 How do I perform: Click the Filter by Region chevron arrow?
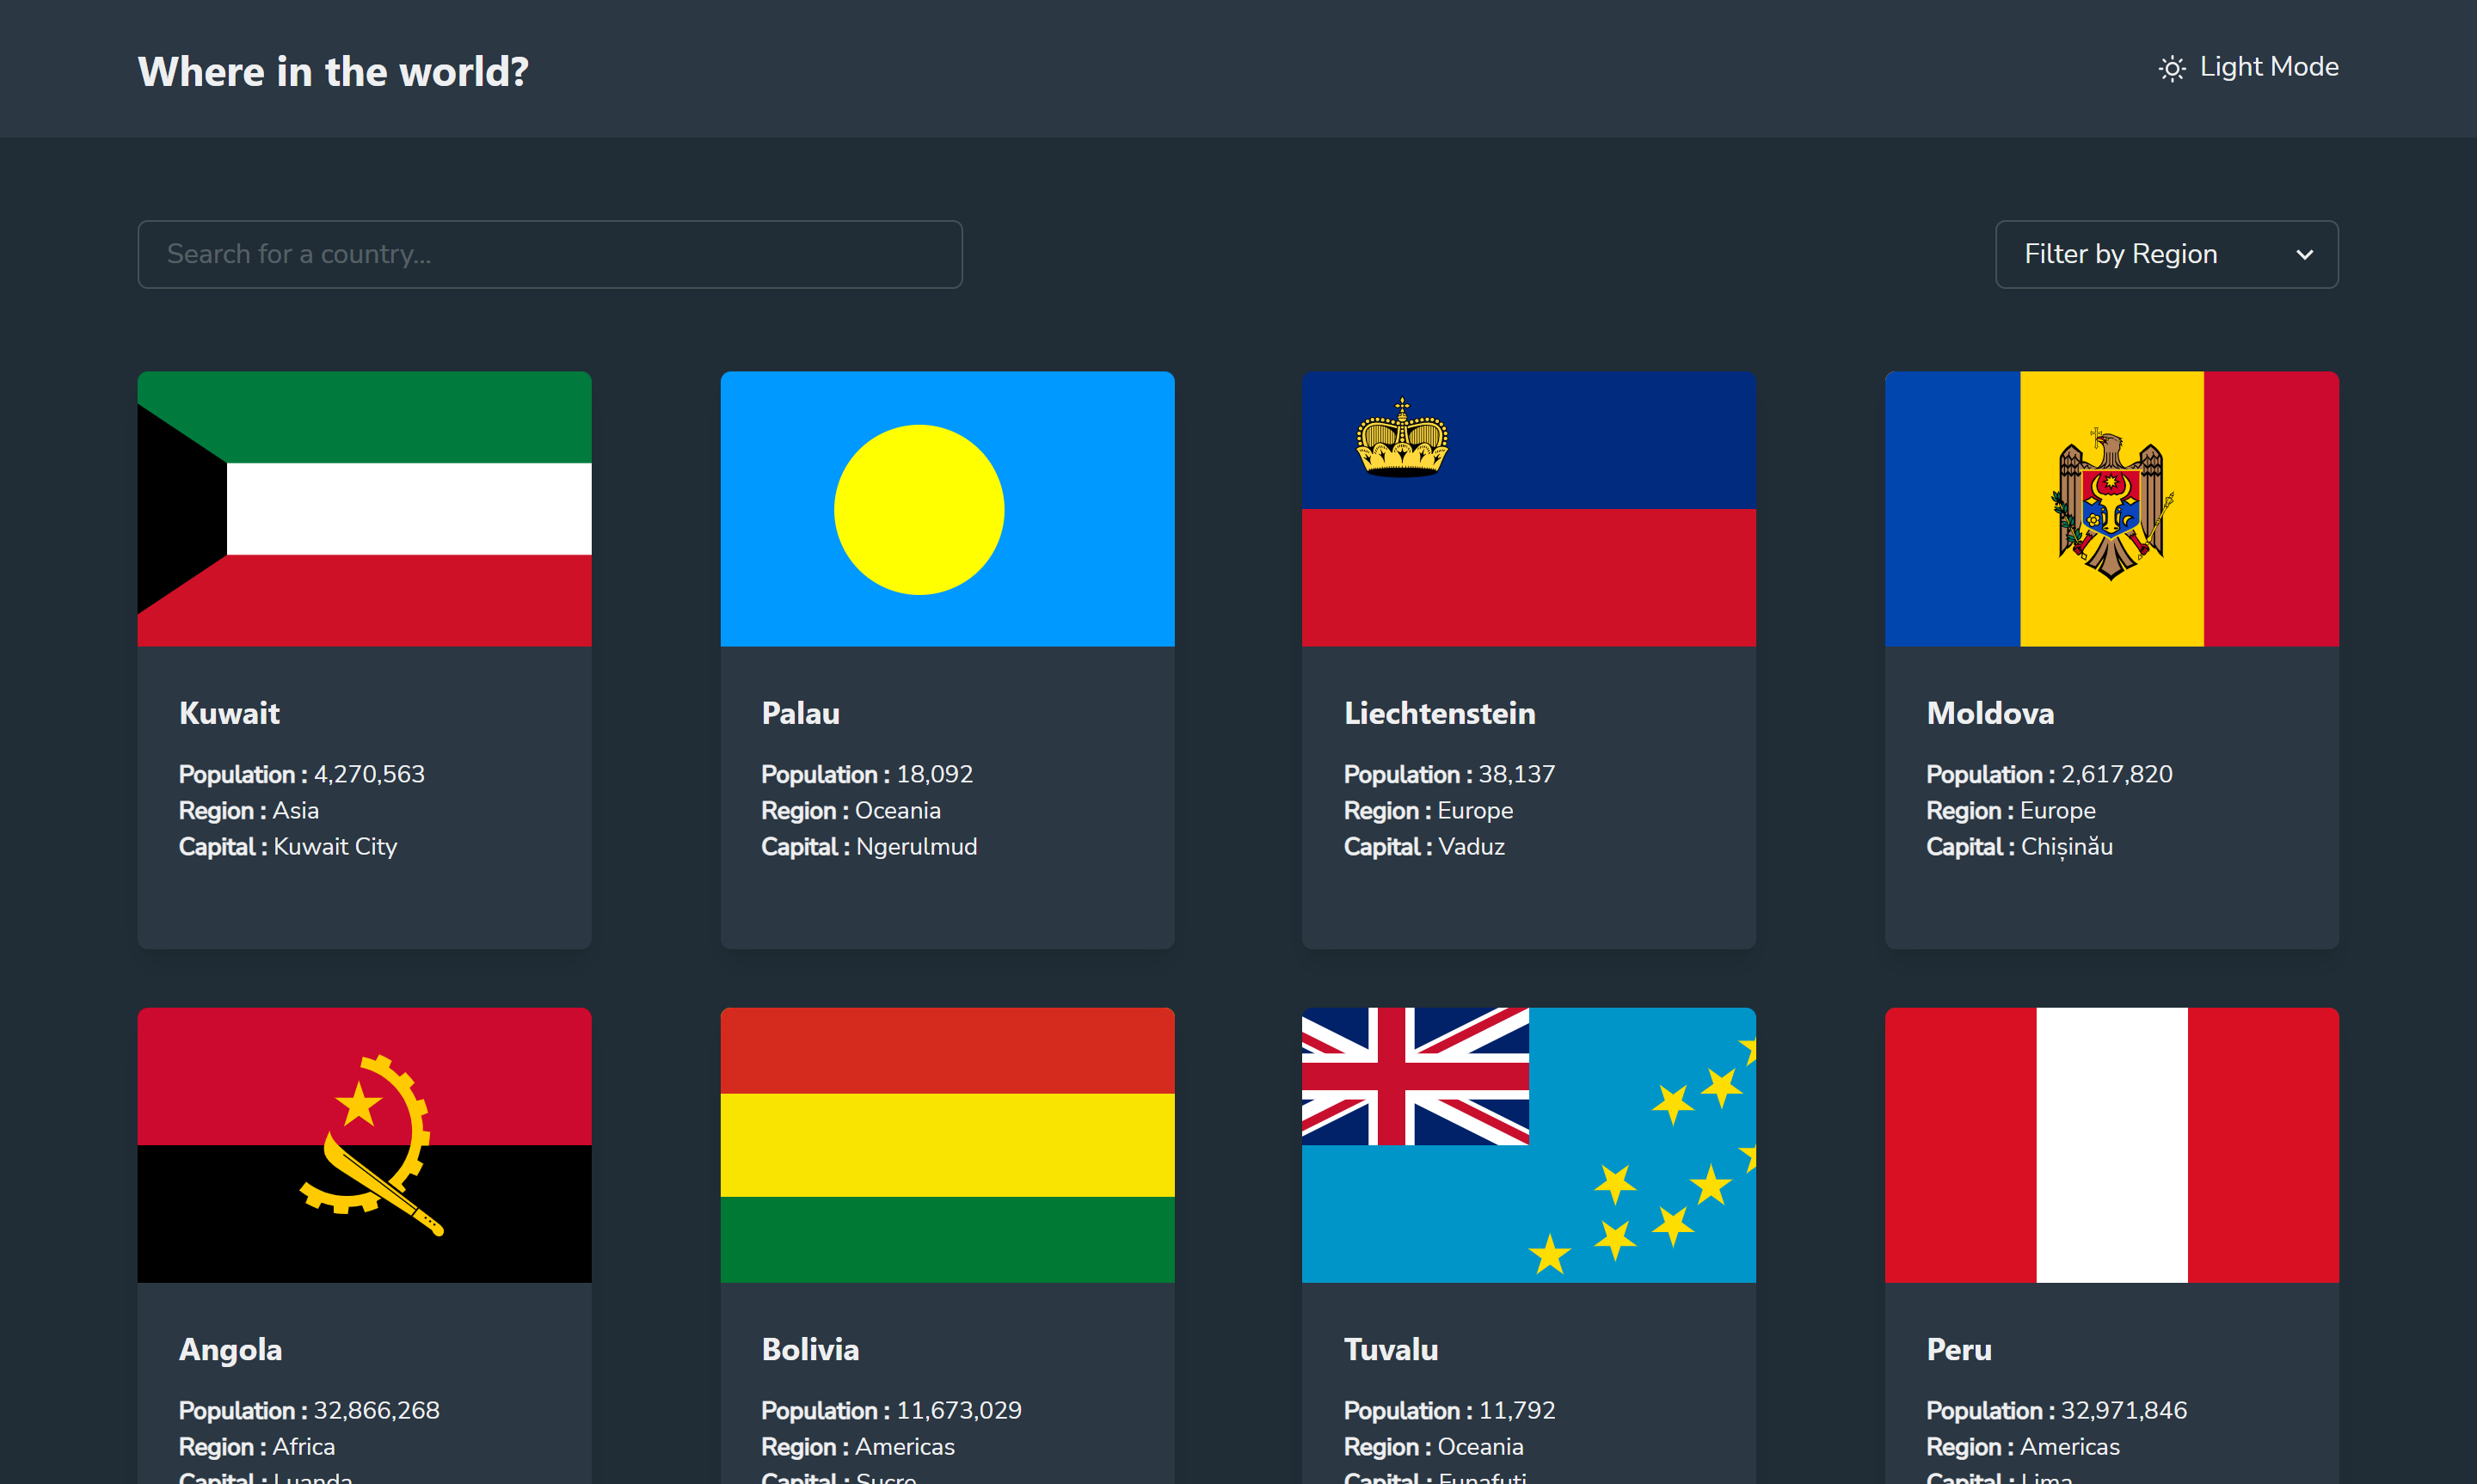click(x=2304, y=255)
